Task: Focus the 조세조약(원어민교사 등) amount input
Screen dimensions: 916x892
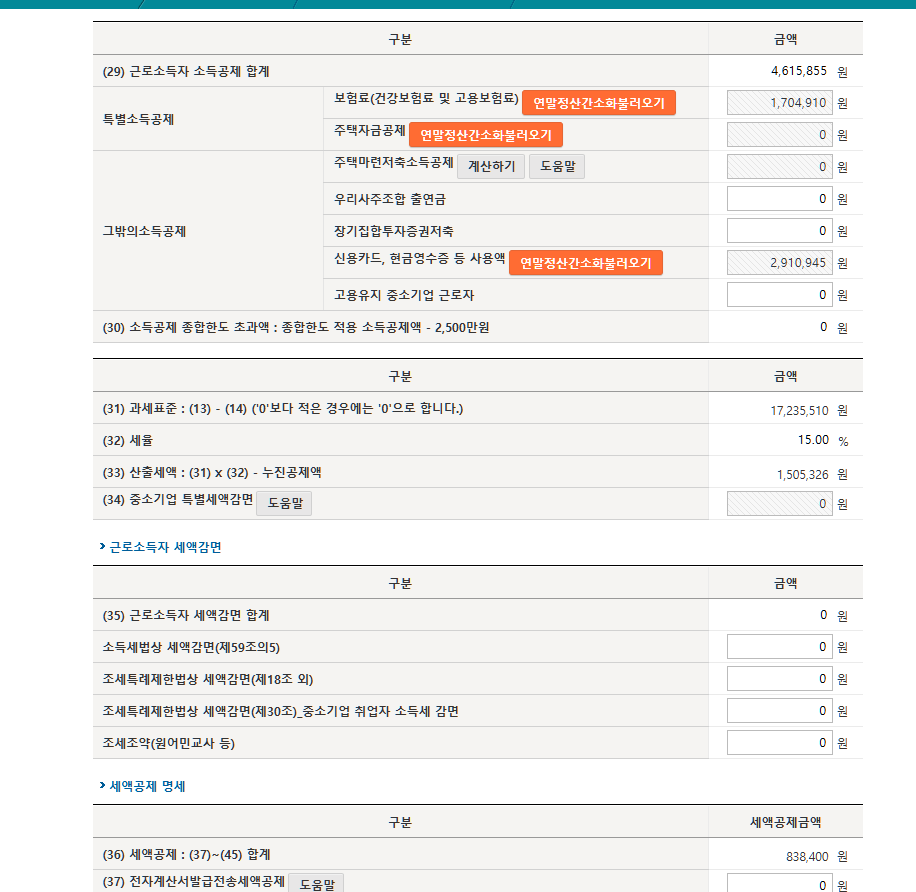Action: coord(779,743)
